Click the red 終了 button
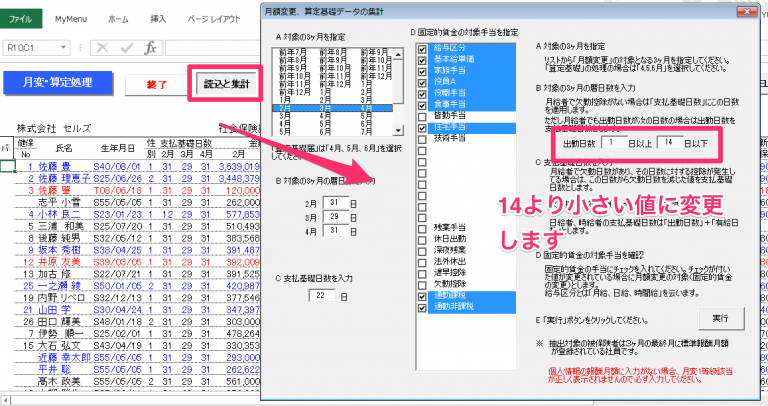Image resolution: width=768 pixels, height=406 pixels. (157, 85)
